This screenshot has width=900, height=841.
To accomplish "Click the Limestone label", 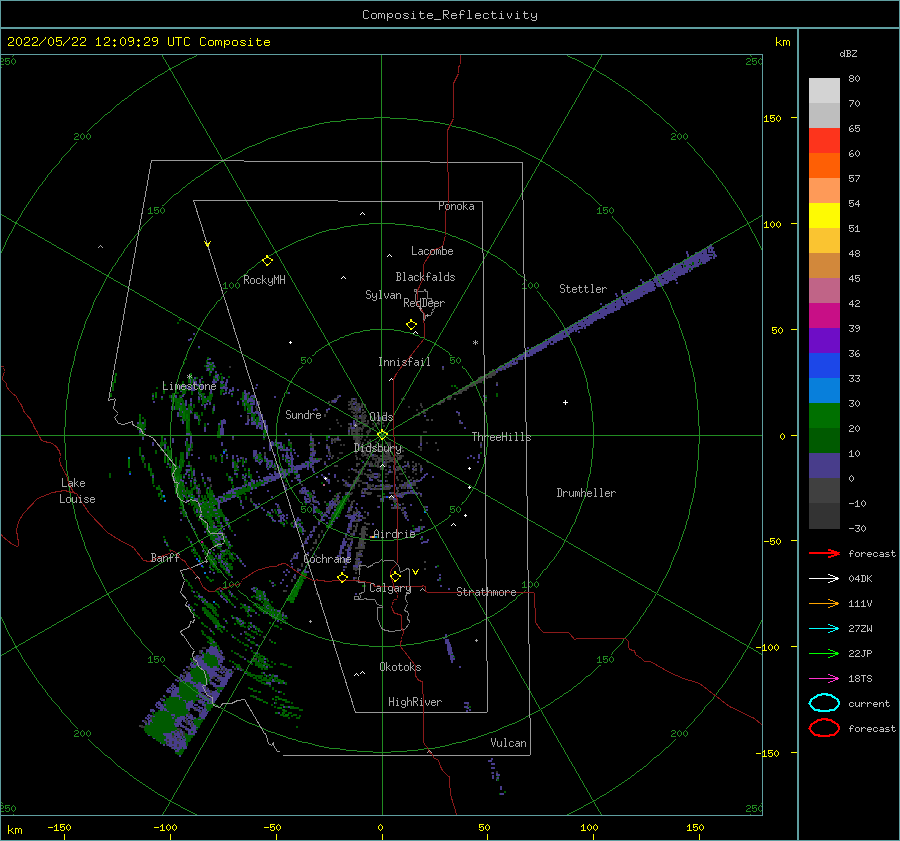I will click(189, 386).
